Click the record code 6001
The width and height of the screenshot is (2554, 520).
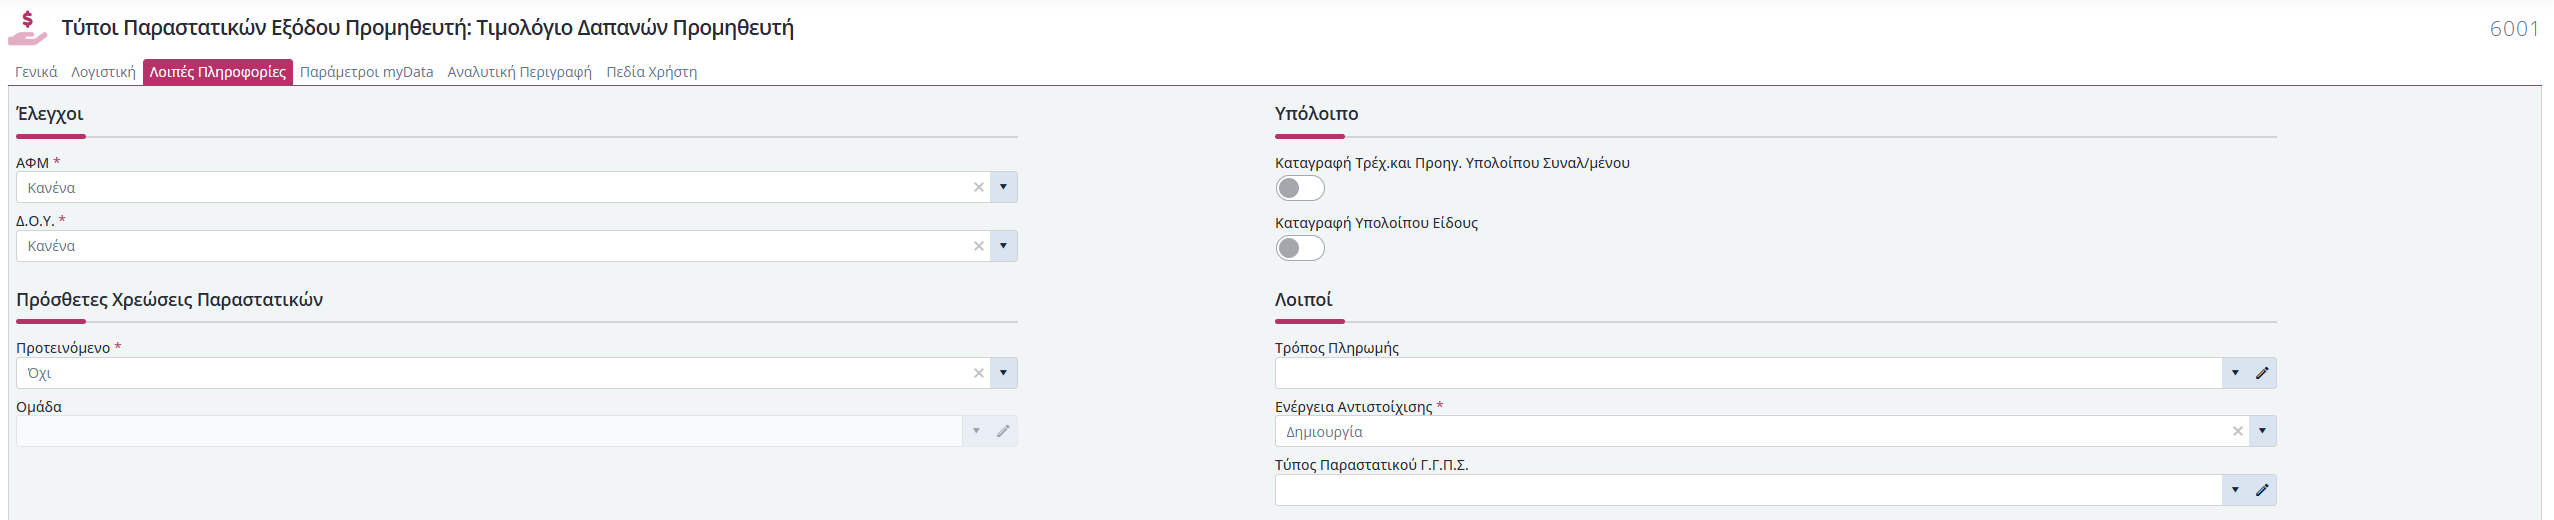point(2514,29)
